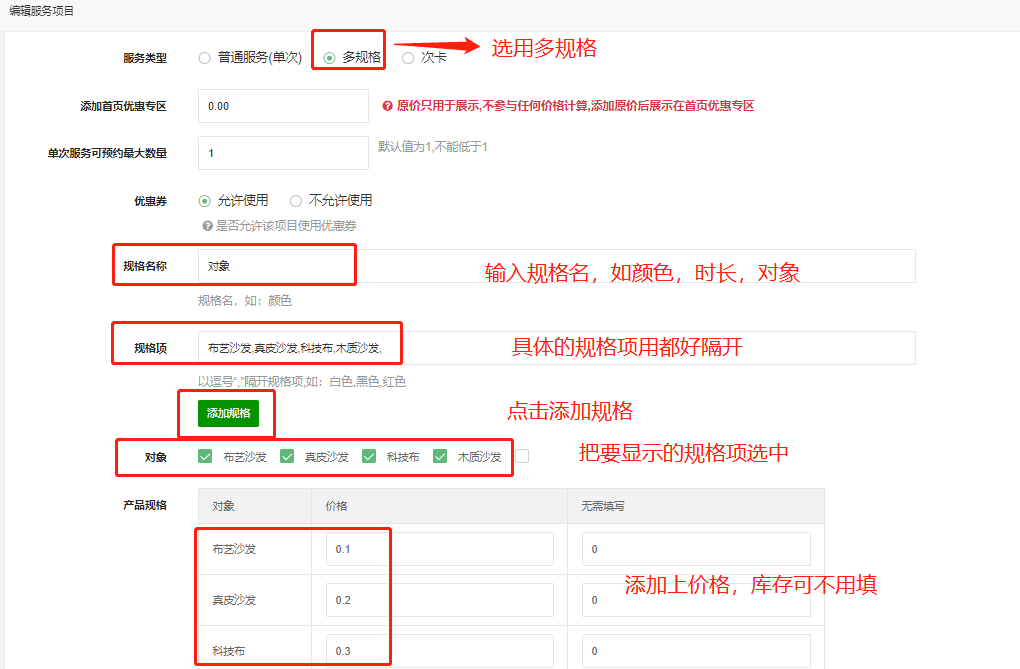Viewport: 1020px width, 669px height.
Task: Select 多规格 service type radio
Action: [330, 58]
